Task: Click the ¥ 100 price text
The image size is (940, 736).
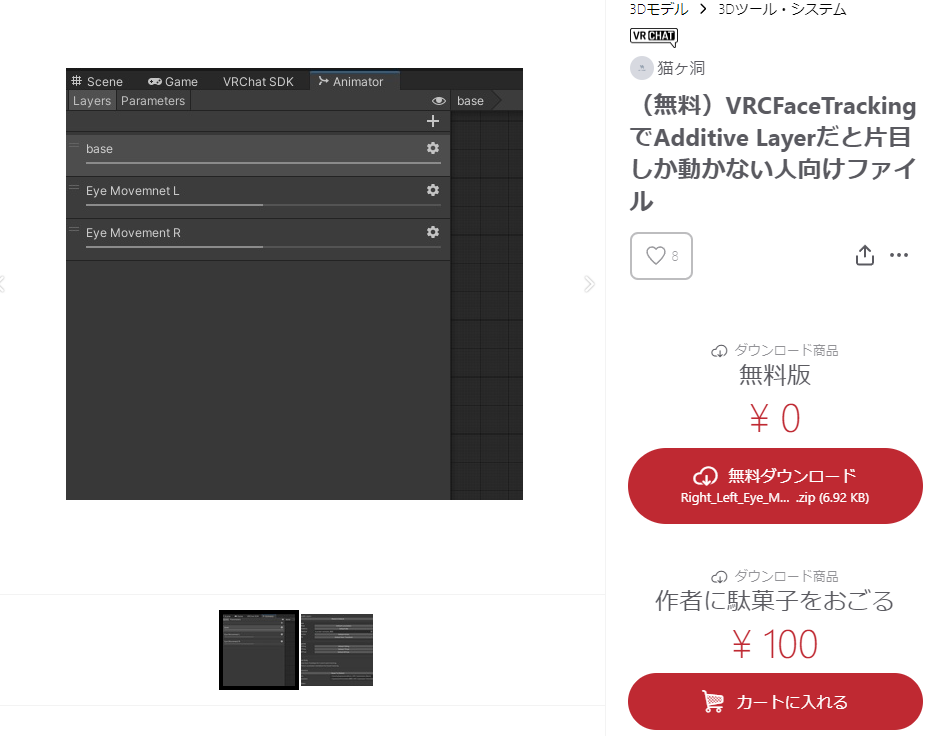Action: (775, 645)
